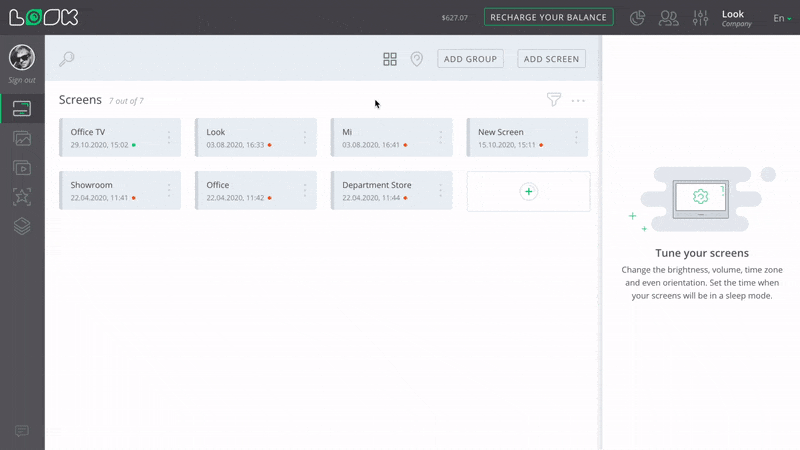Click the Screens heading text
The width and height of the screenshot is (800, 450).
[x=80, y=99]
